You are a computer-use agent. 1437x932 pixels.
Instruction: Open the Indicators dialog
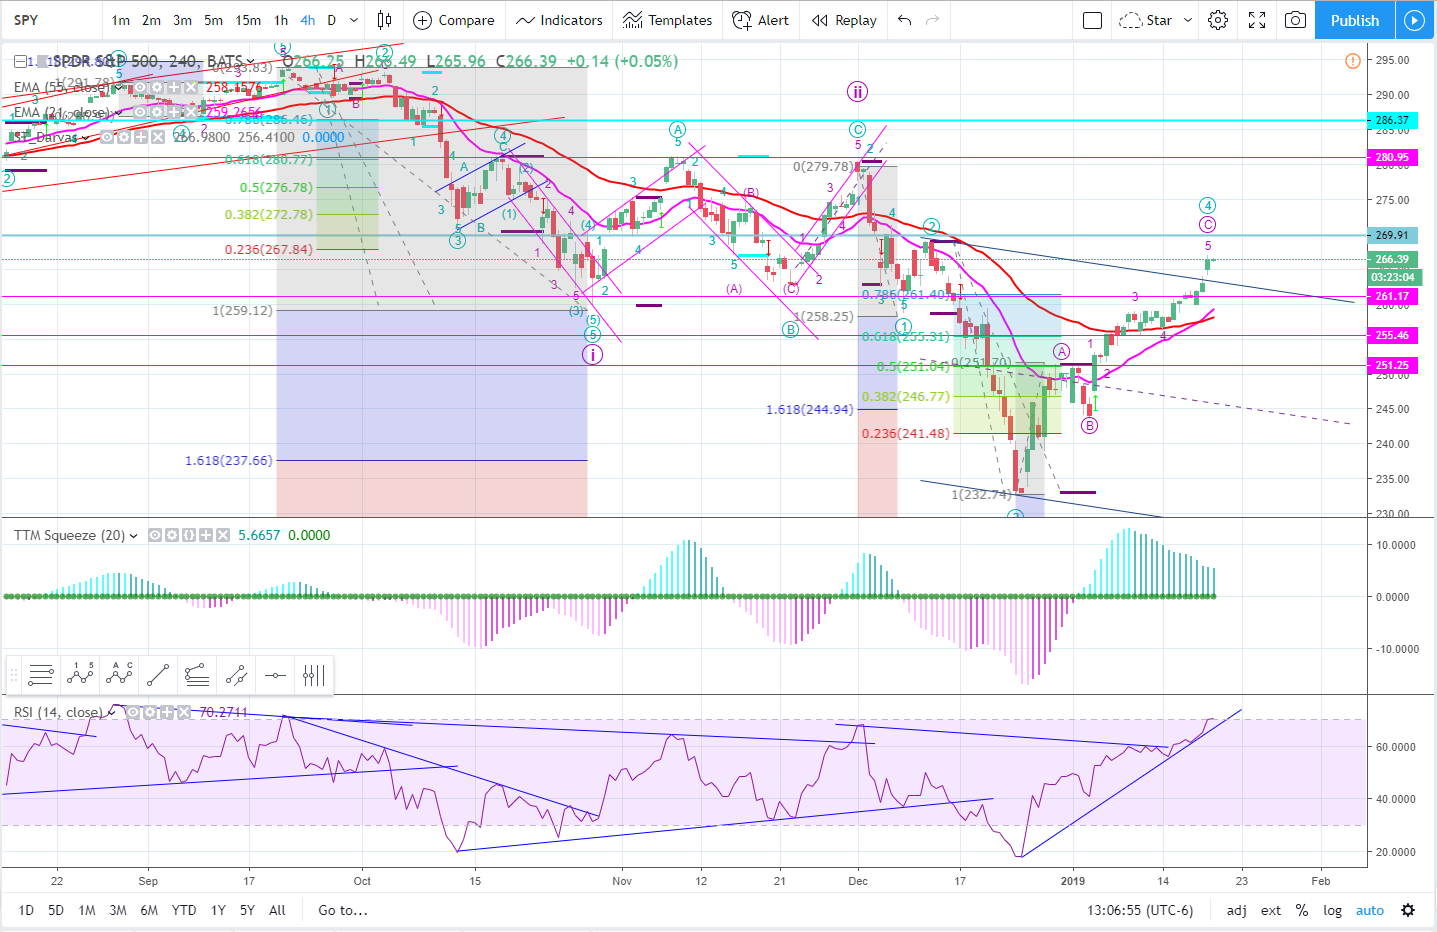[559, 20]
